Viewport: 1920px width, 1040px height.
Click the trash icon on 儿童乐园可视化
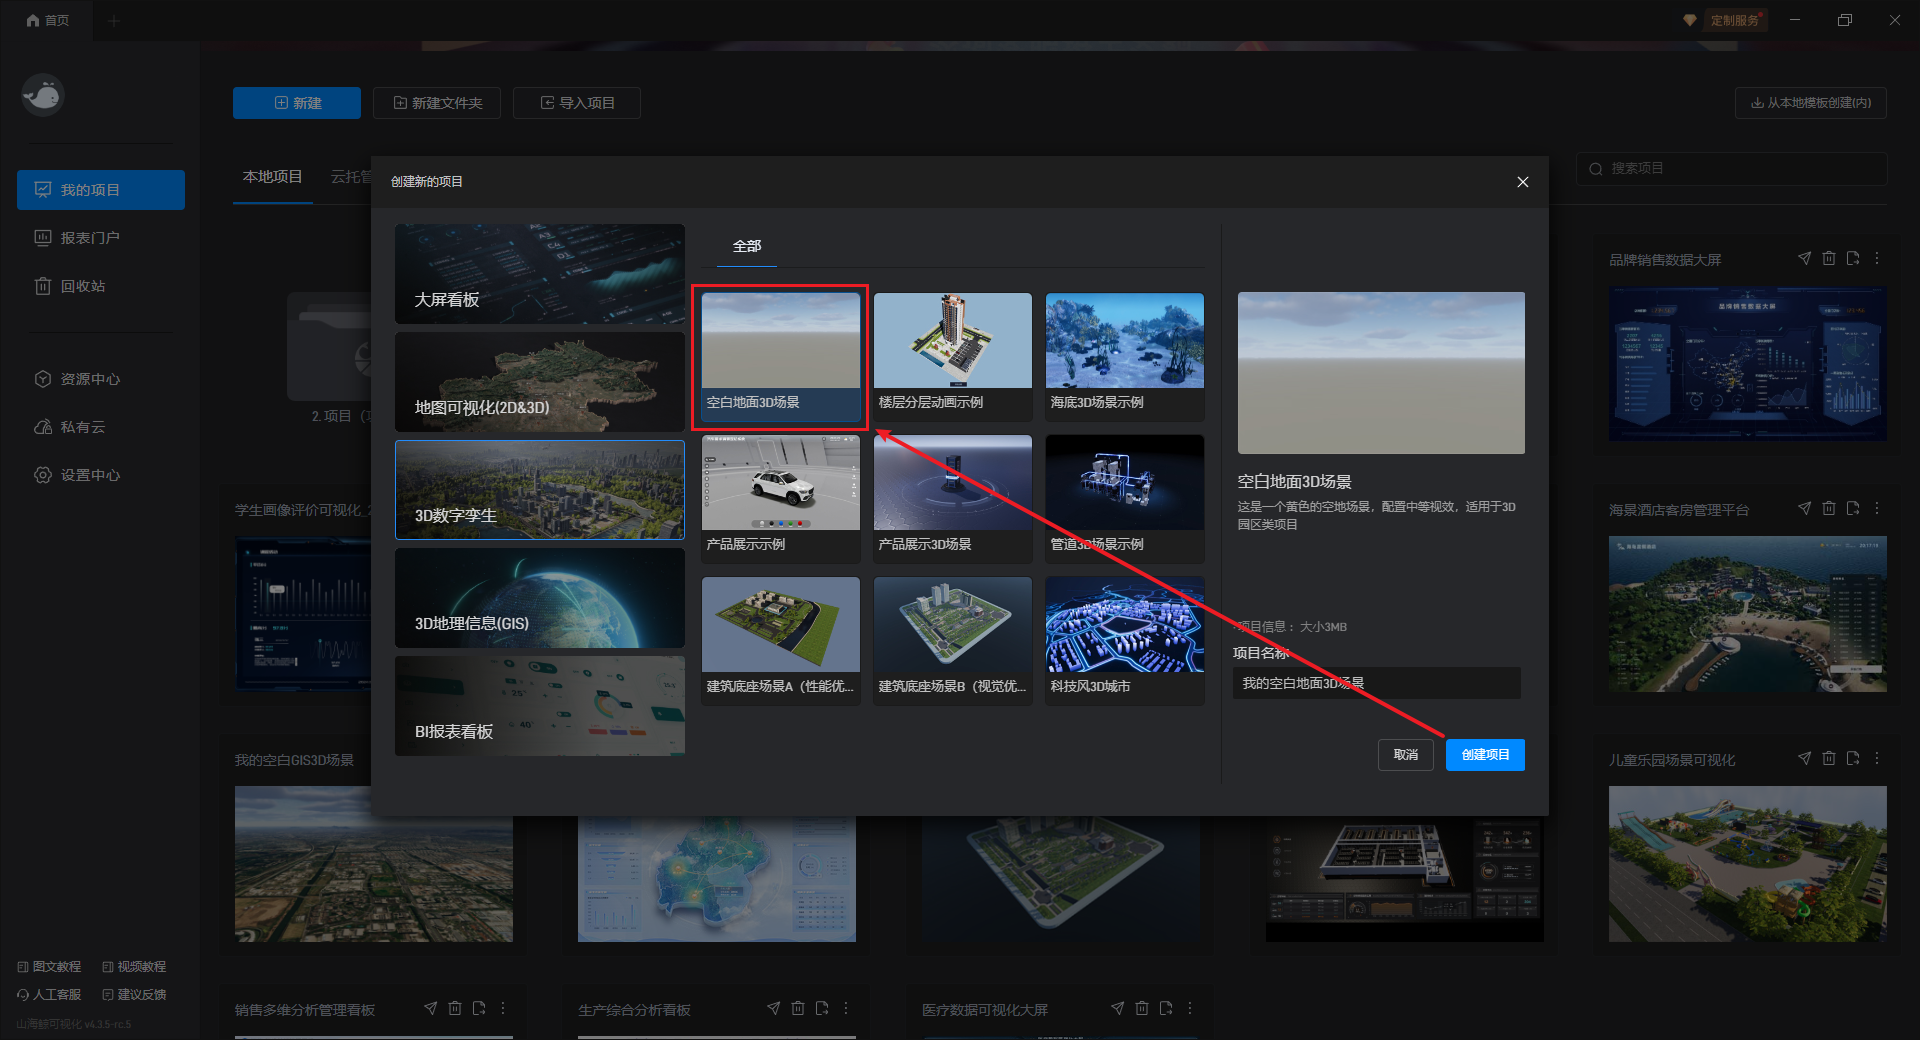pyautogui.click(x=1828, y=758)
